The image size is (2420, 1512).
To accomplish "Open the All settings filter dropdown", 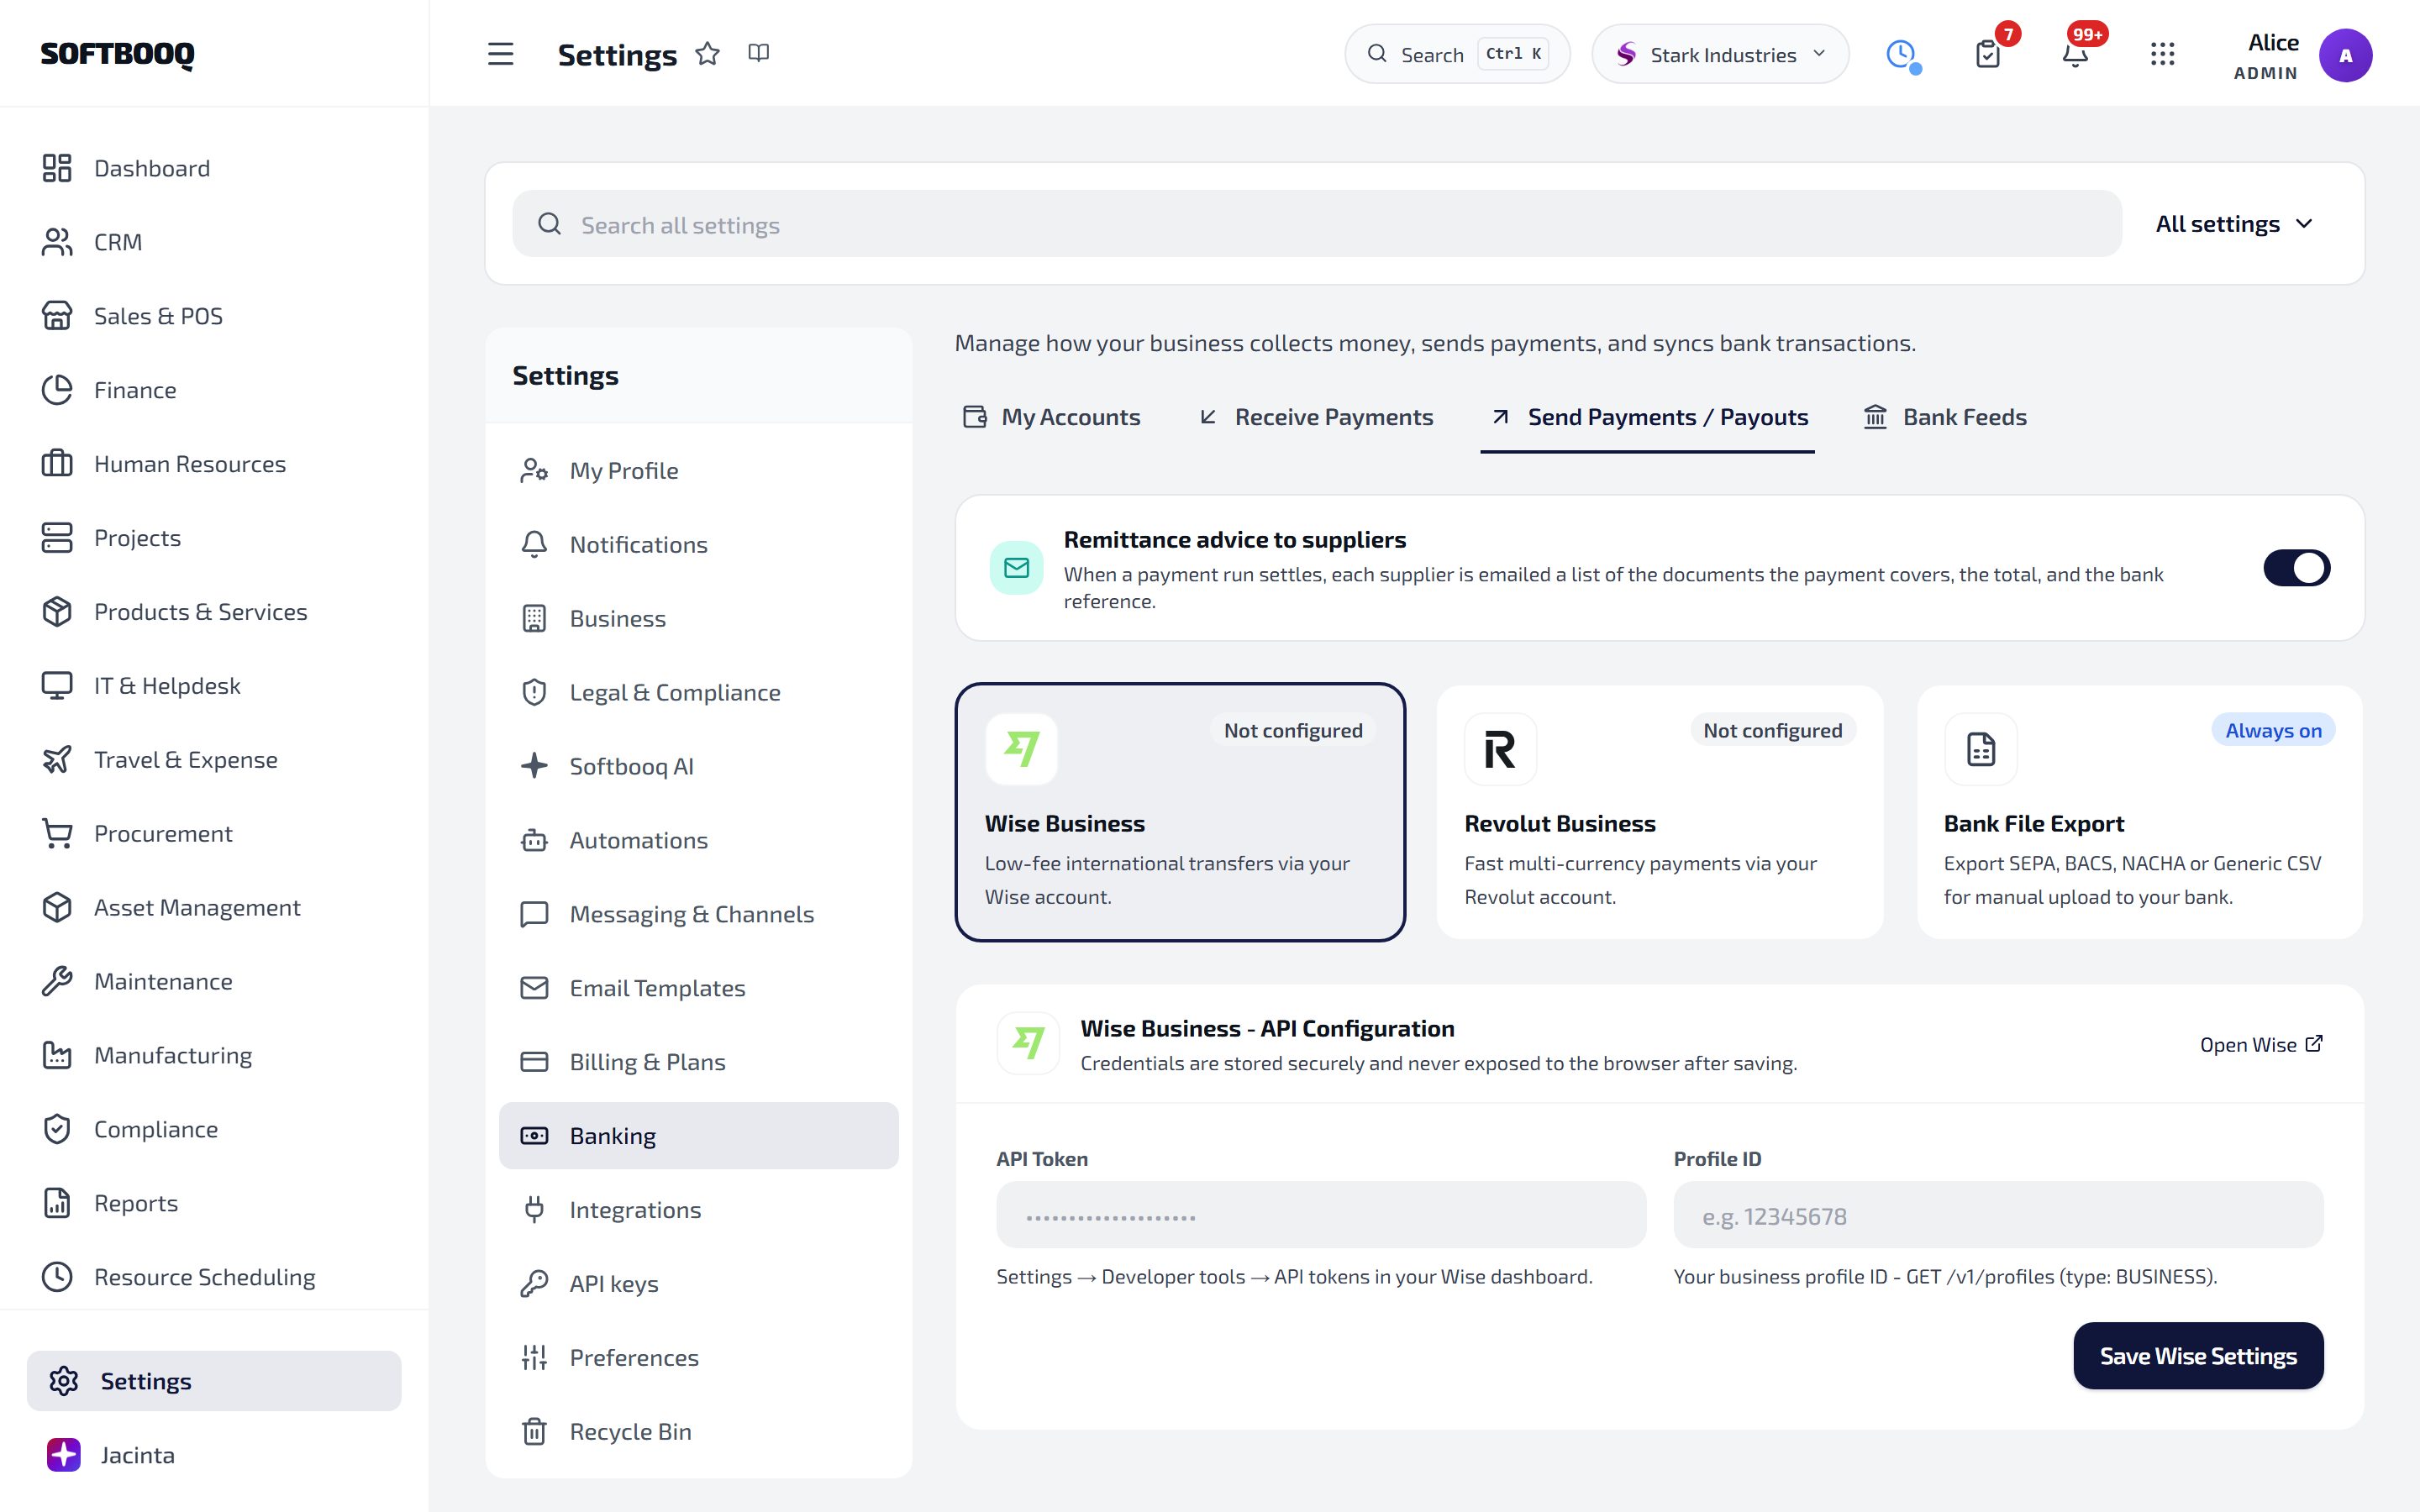I will coord(2234,224).
